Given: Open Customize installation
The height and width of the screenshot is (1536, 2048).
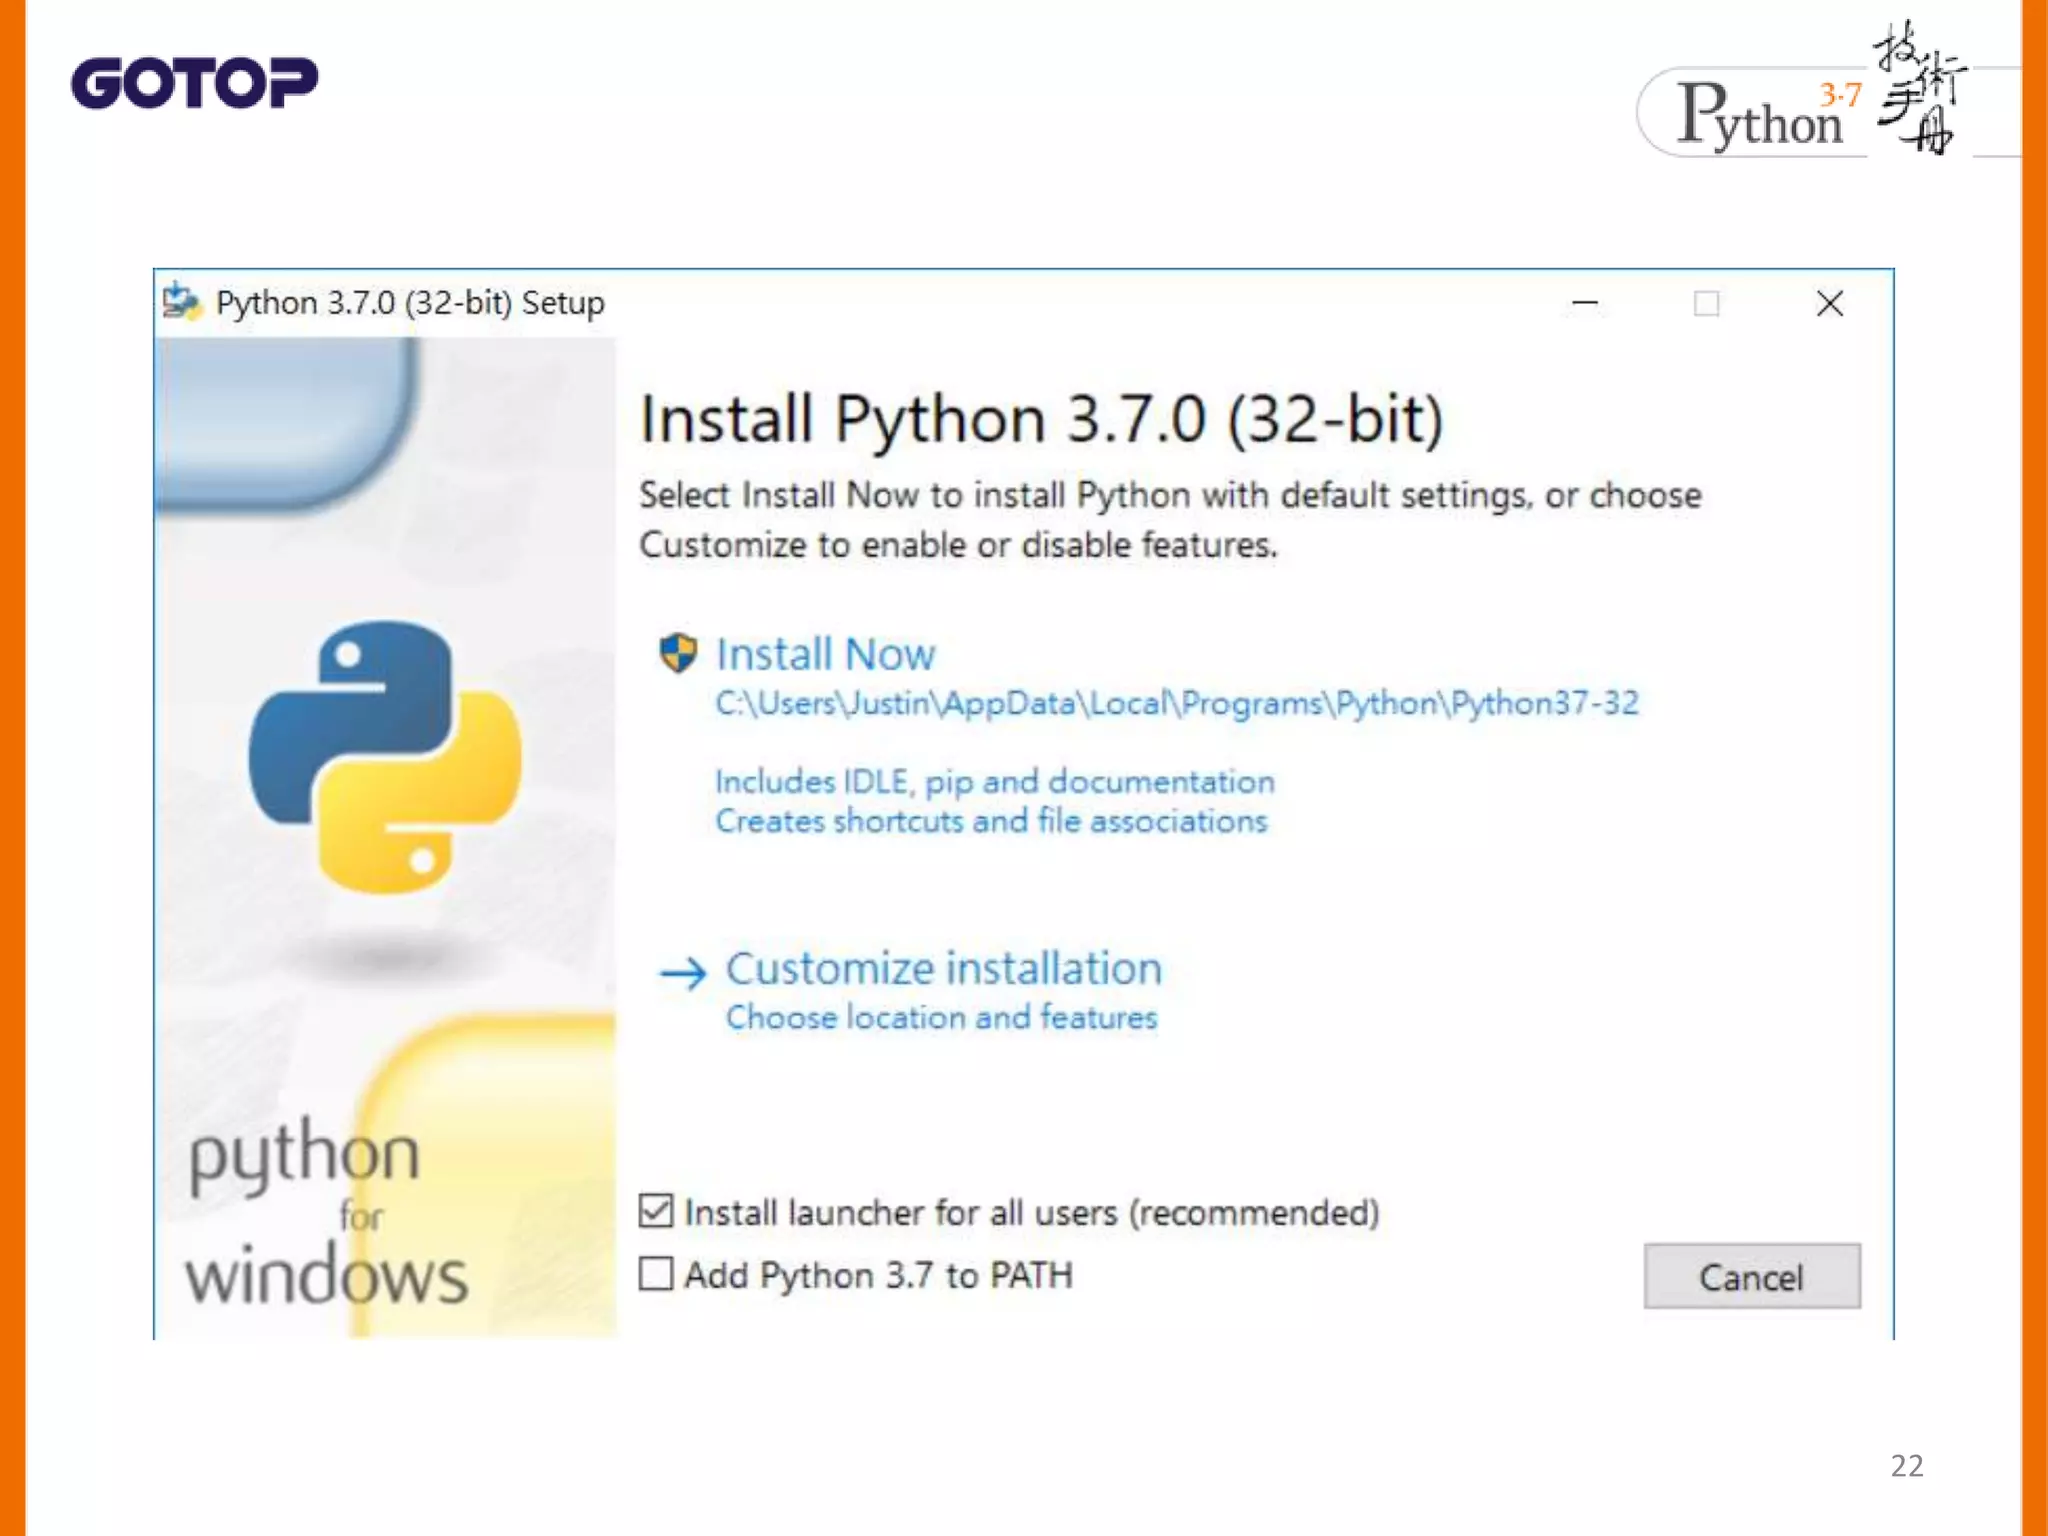Looking at the screenshot, I should coord(943,968).
